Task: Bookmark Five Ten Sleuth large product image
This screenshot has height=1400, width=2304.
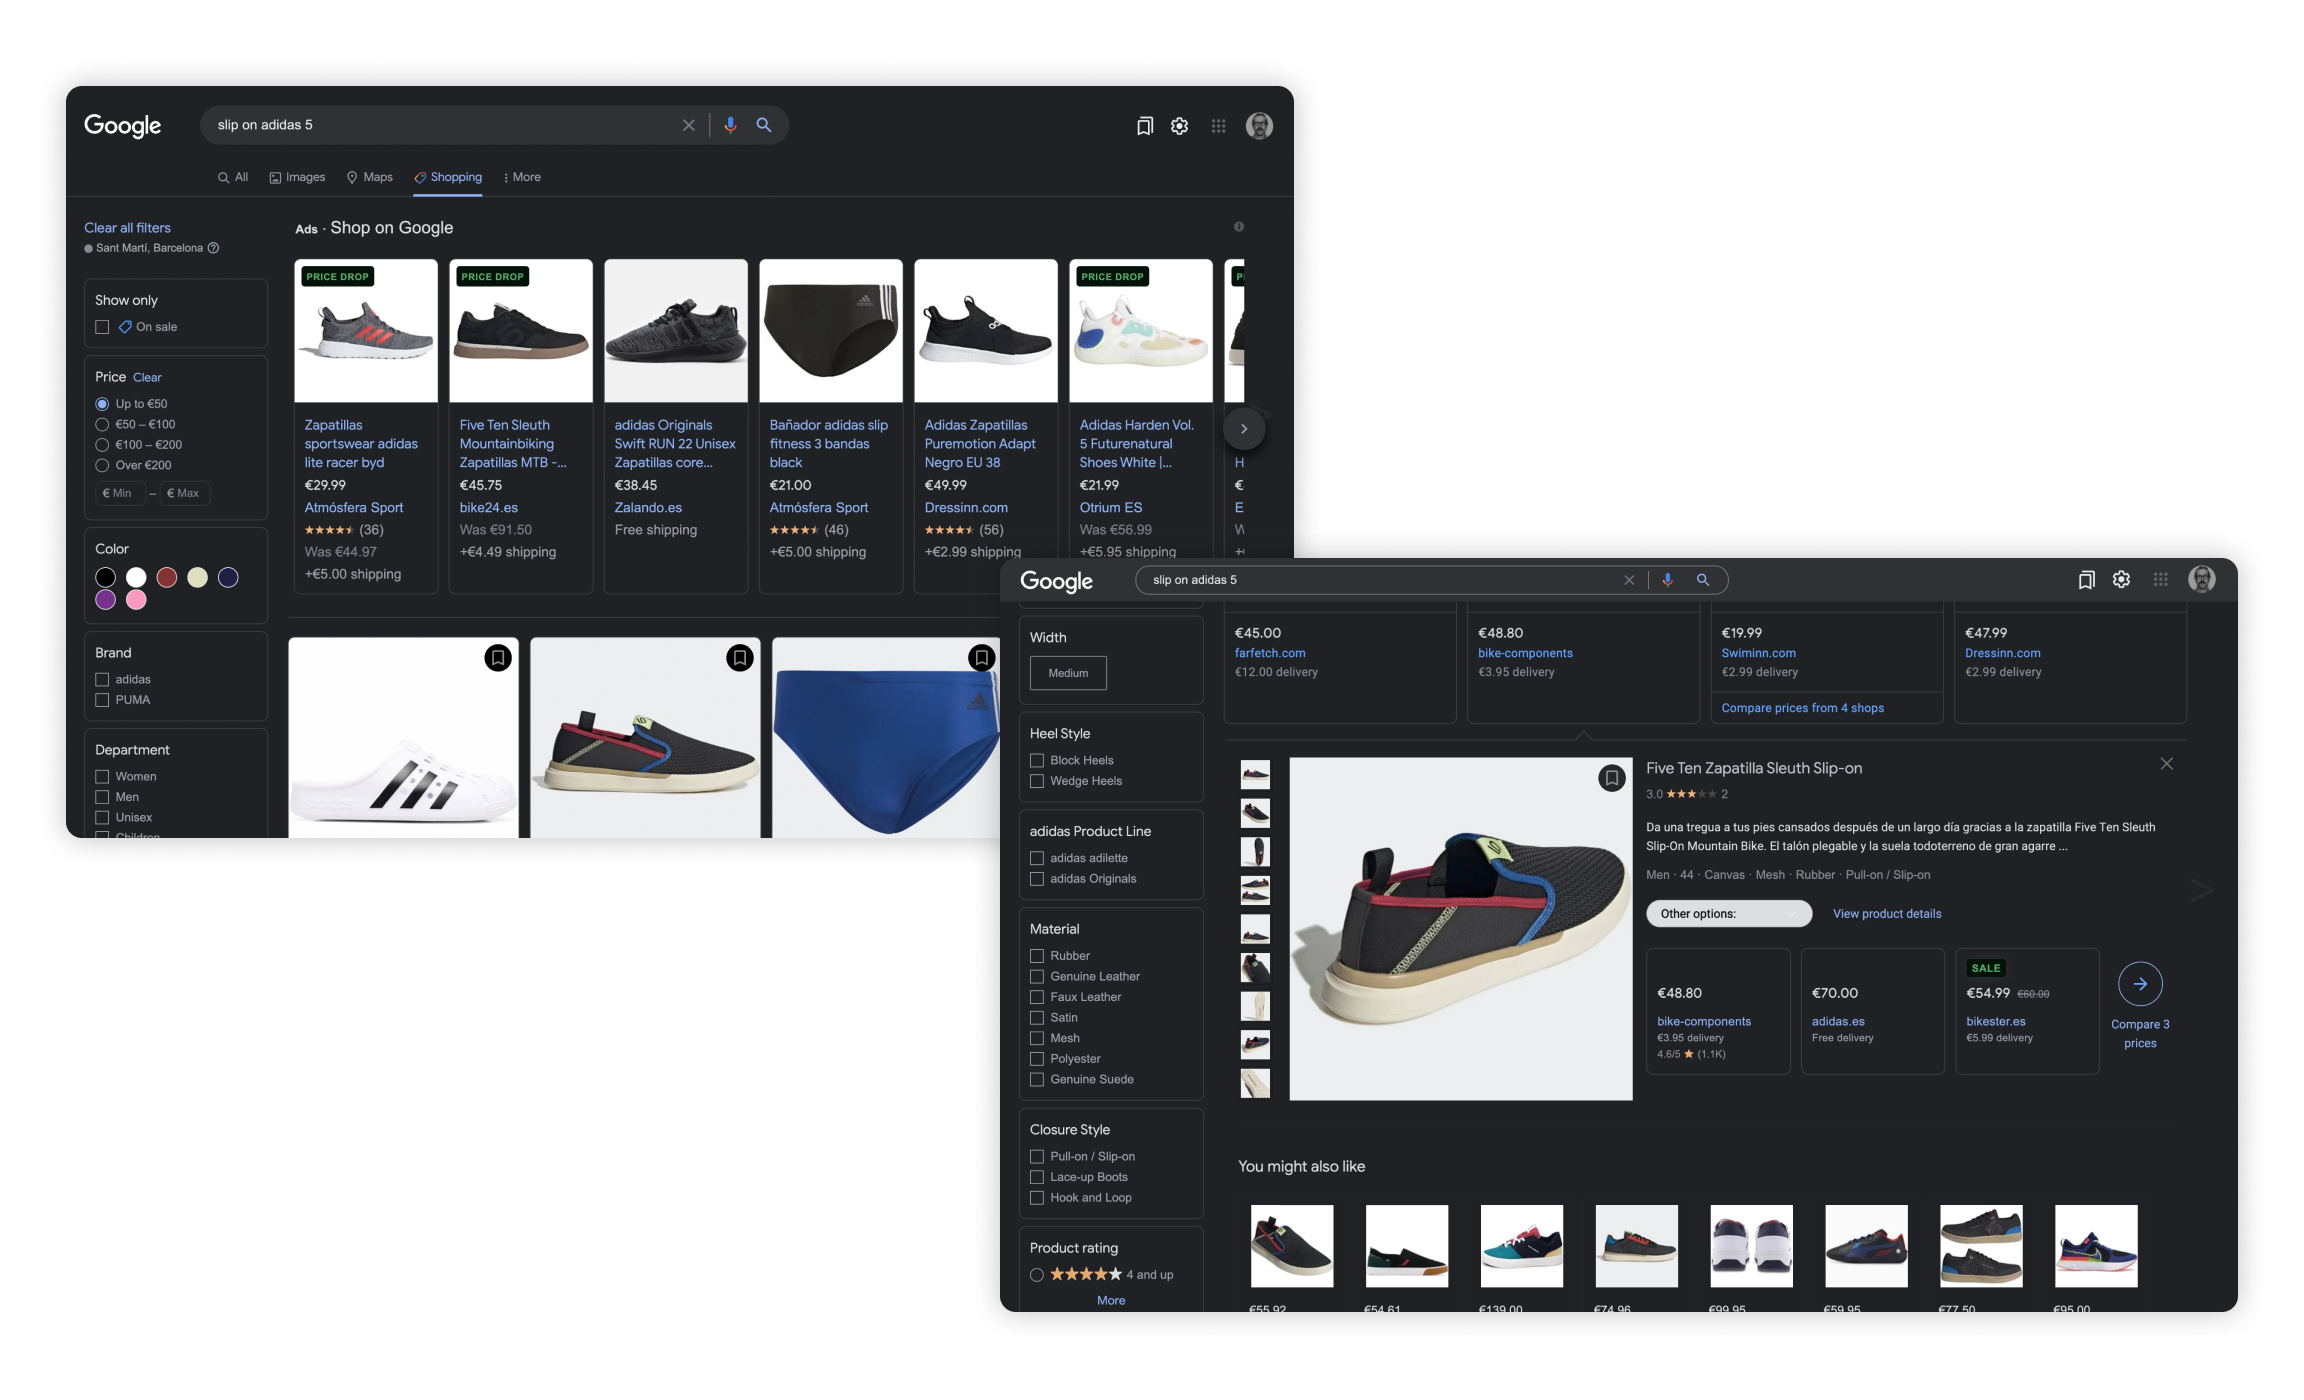Action: (x=1611, y=778)
